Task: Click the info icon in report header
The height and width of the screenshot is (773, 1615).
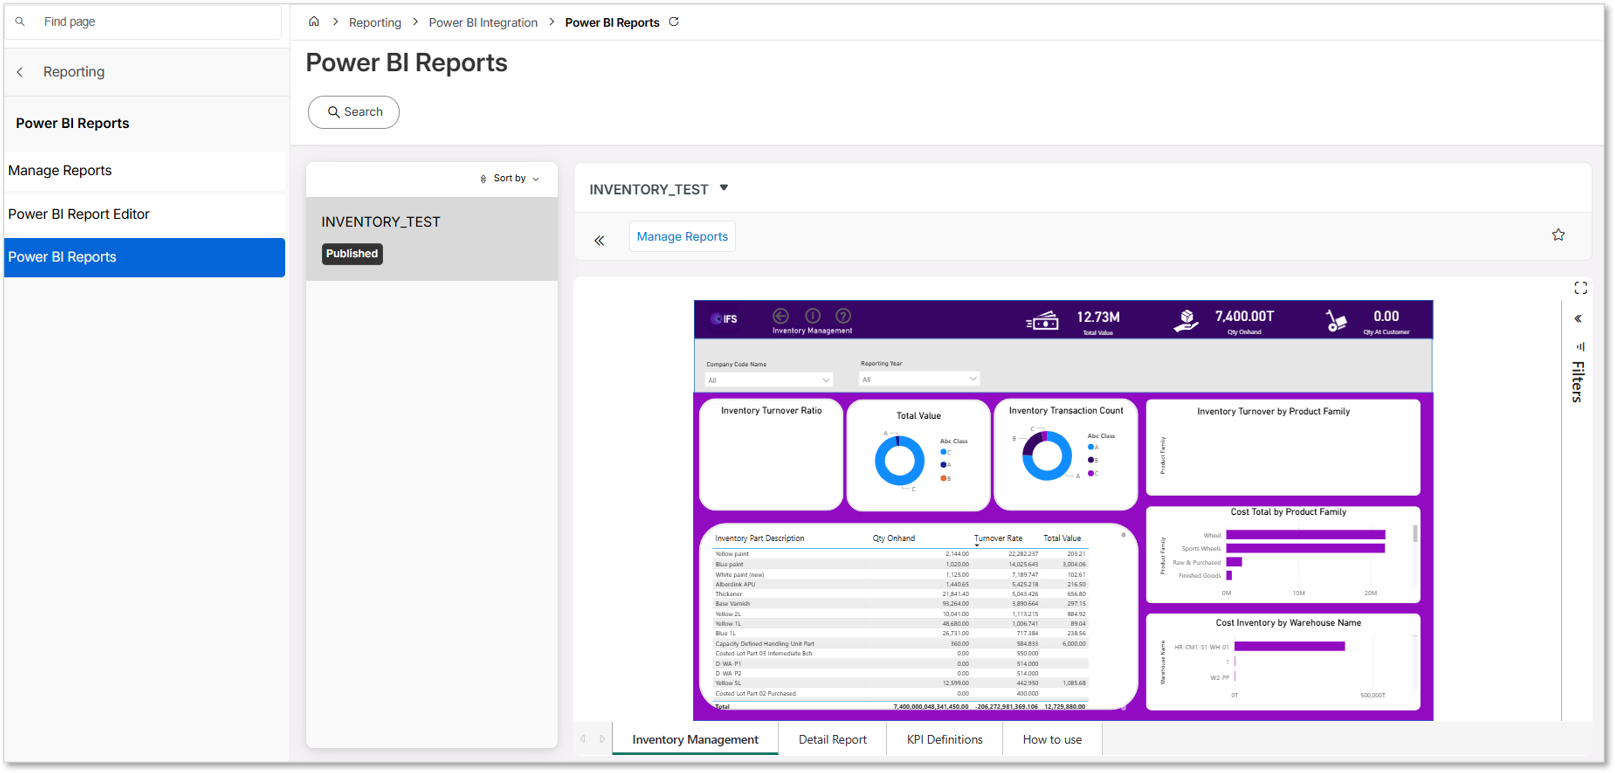Action: (813, 316)
